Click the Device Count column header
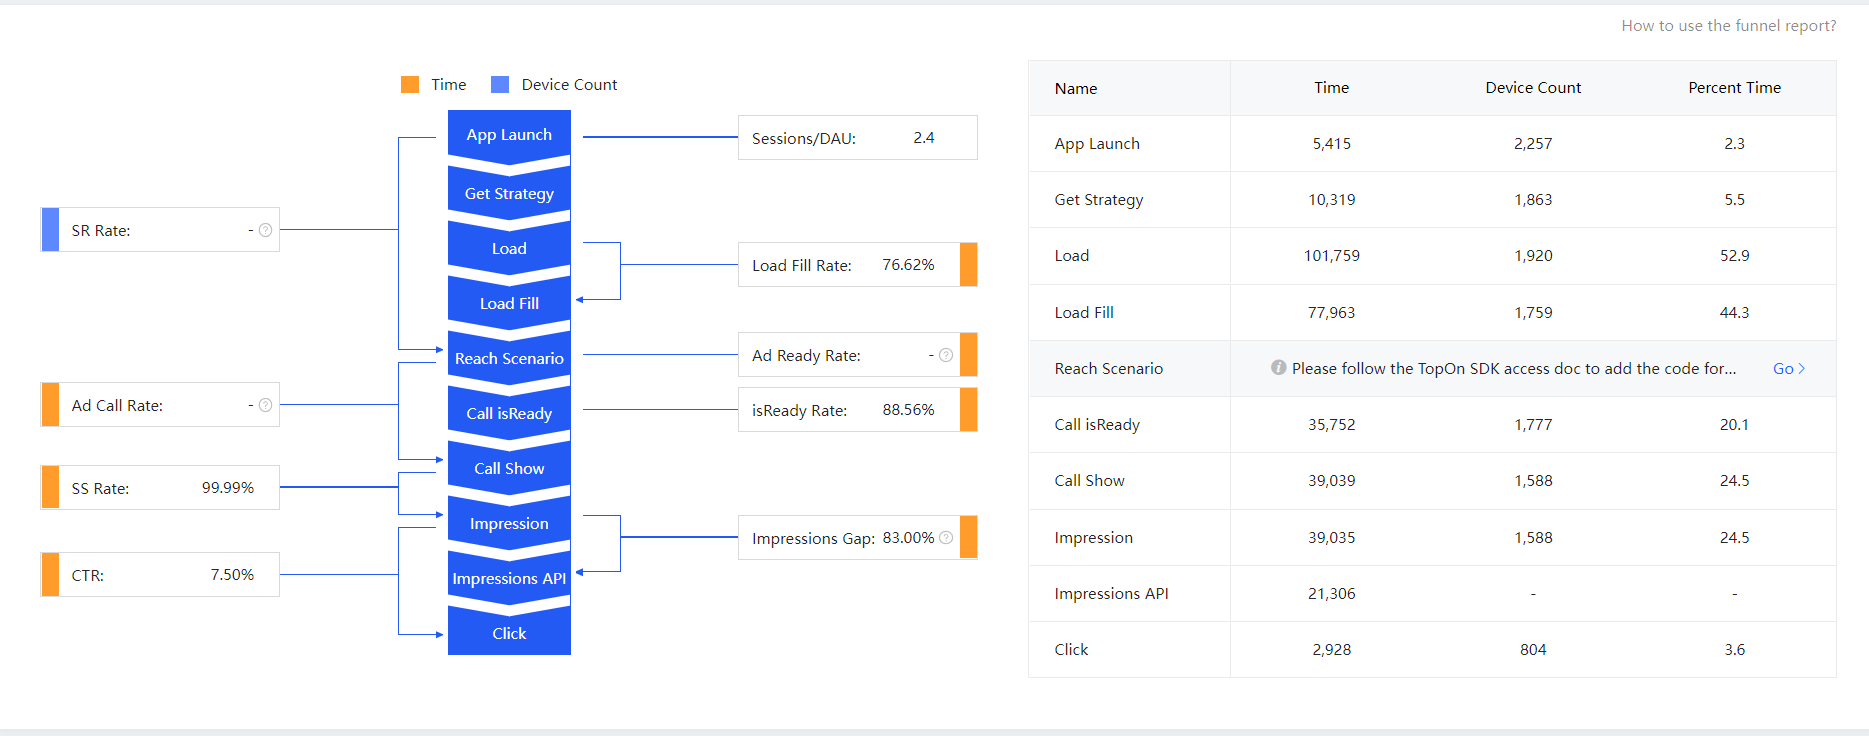This screenshot has height=736, width=1869. point(1533,88)
